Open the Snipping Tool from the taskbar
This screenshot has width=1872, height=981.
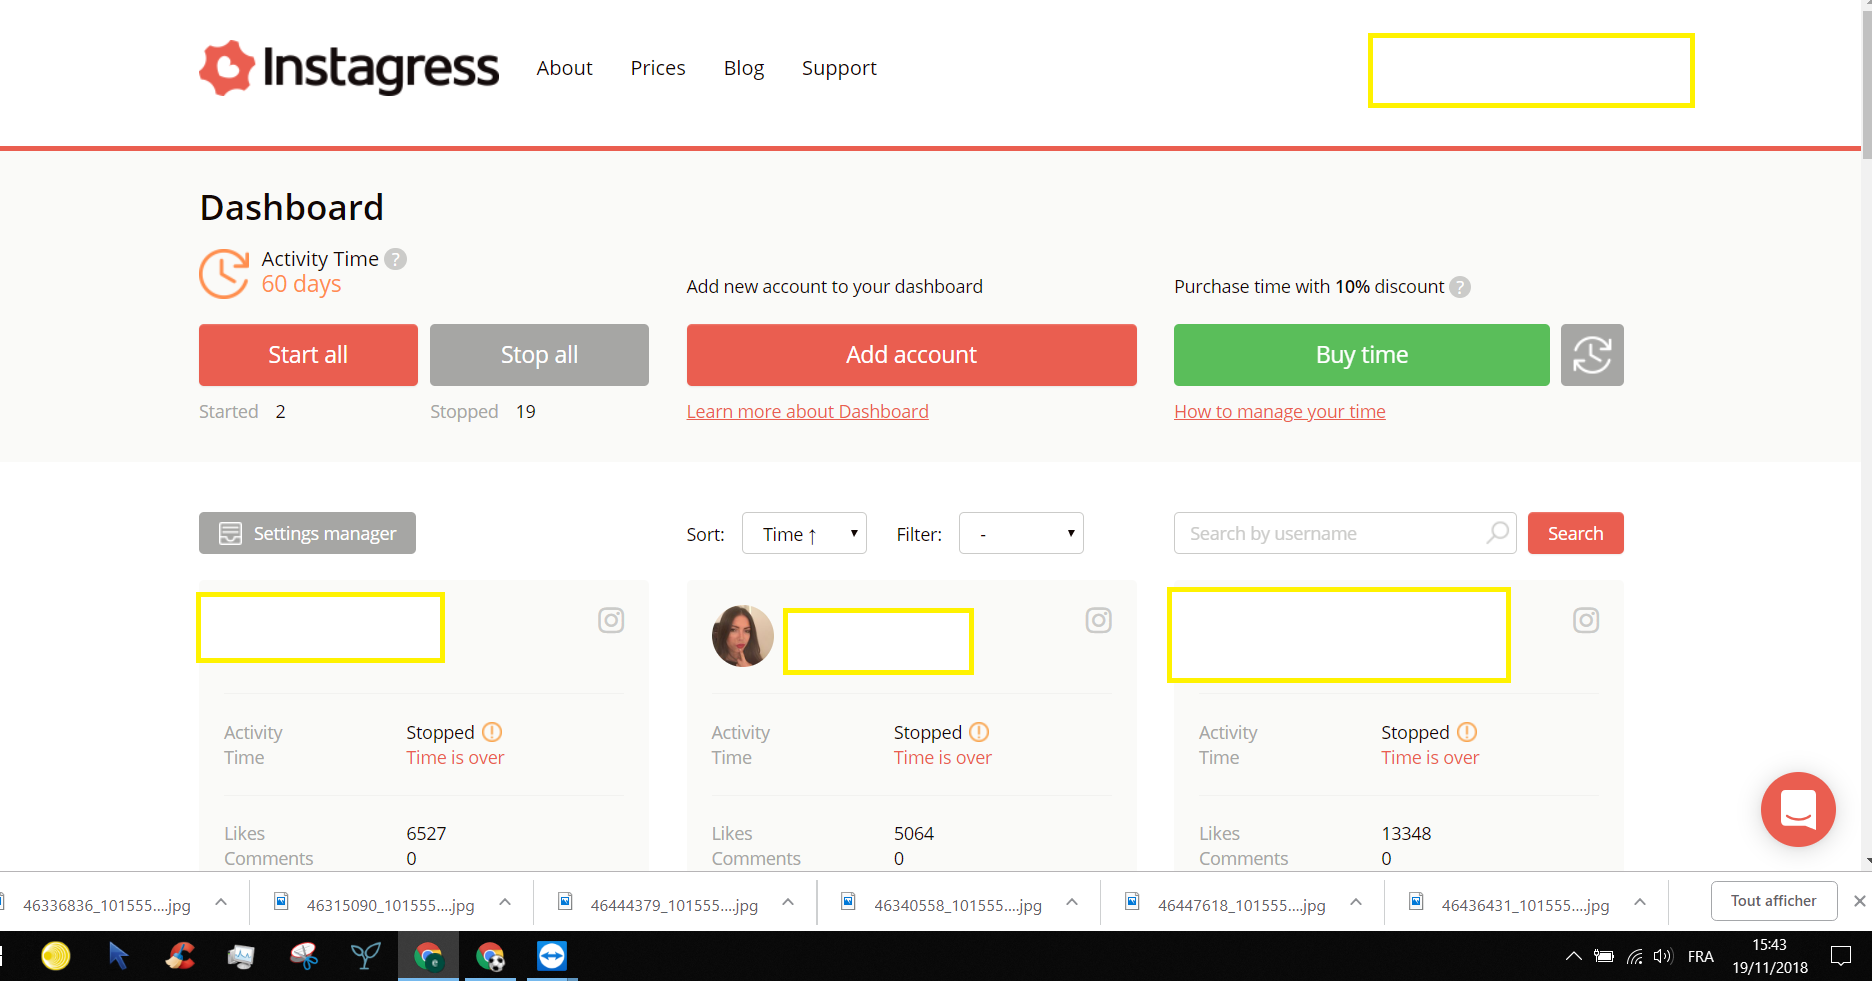coord(304,957)
